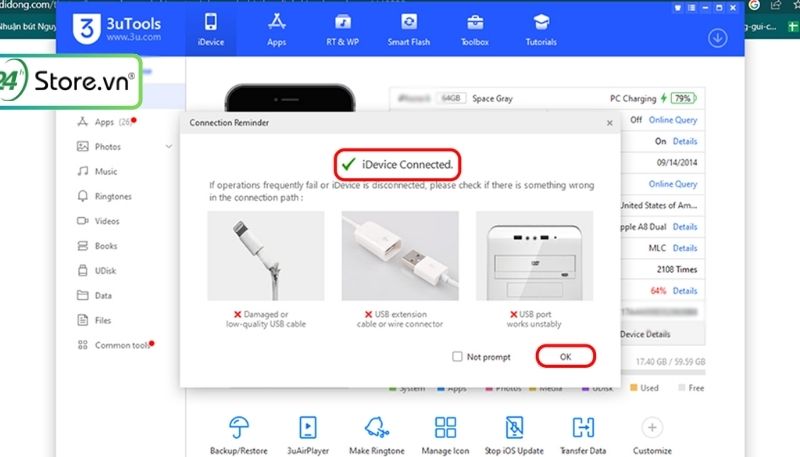This screenshot has height=457, width=800.
Task: Open Data in the sidebar
Action: [x=103, y=295]
